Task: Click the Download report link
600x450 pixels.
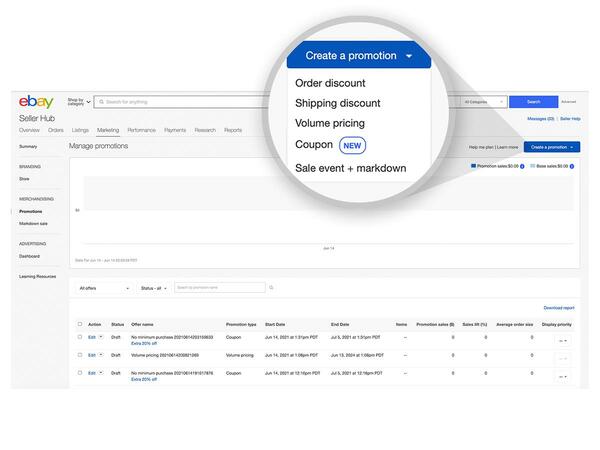Action: 559,308
